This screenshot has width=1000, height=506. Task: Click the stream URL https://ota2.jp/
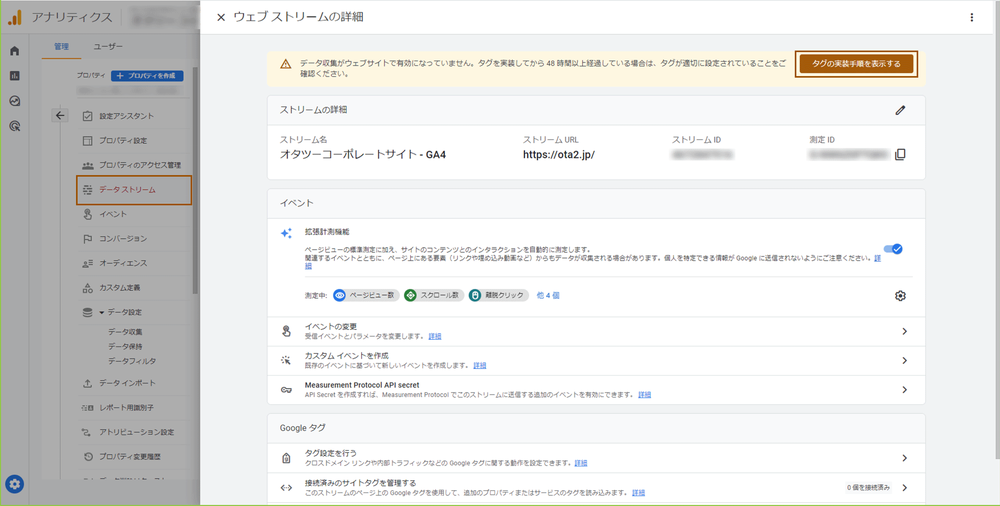(x=559, y=154)
